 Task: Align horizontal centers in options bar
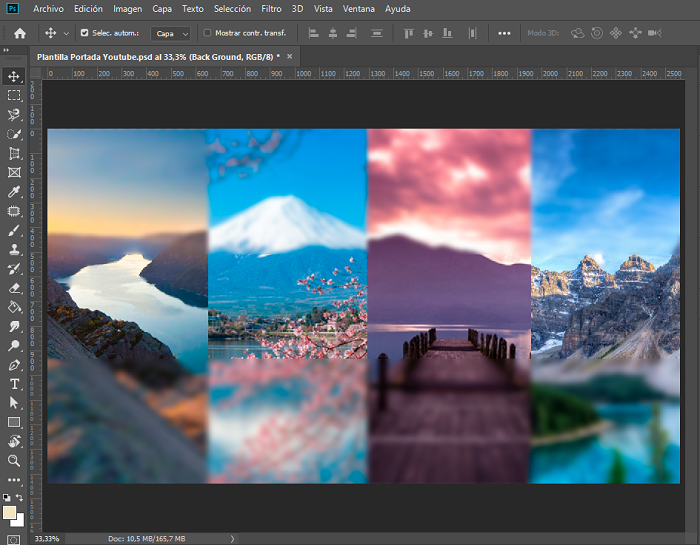(333, 33)
